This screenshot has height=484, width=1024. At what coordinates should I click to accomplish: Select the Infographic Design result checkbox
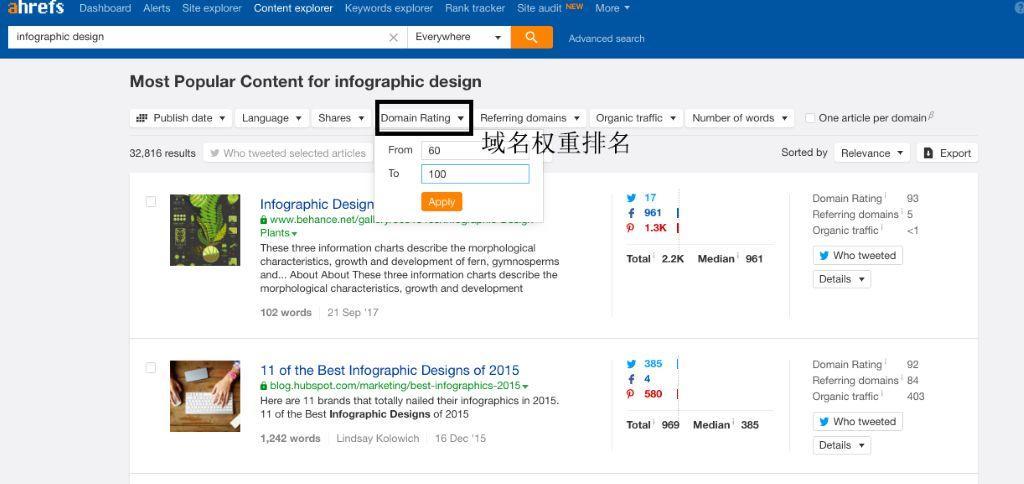pyautogui.click(x=151, y=202)
